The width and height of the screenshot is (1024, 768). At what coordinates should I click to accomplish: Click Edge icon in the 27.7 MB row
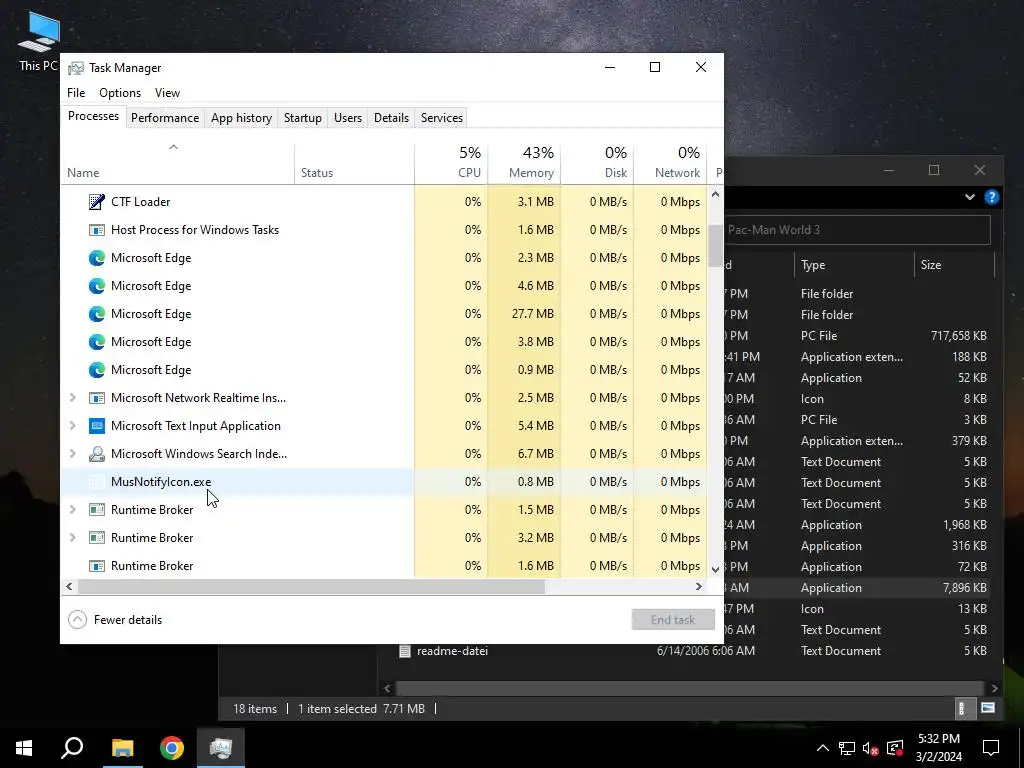click(x=97, y=314)
